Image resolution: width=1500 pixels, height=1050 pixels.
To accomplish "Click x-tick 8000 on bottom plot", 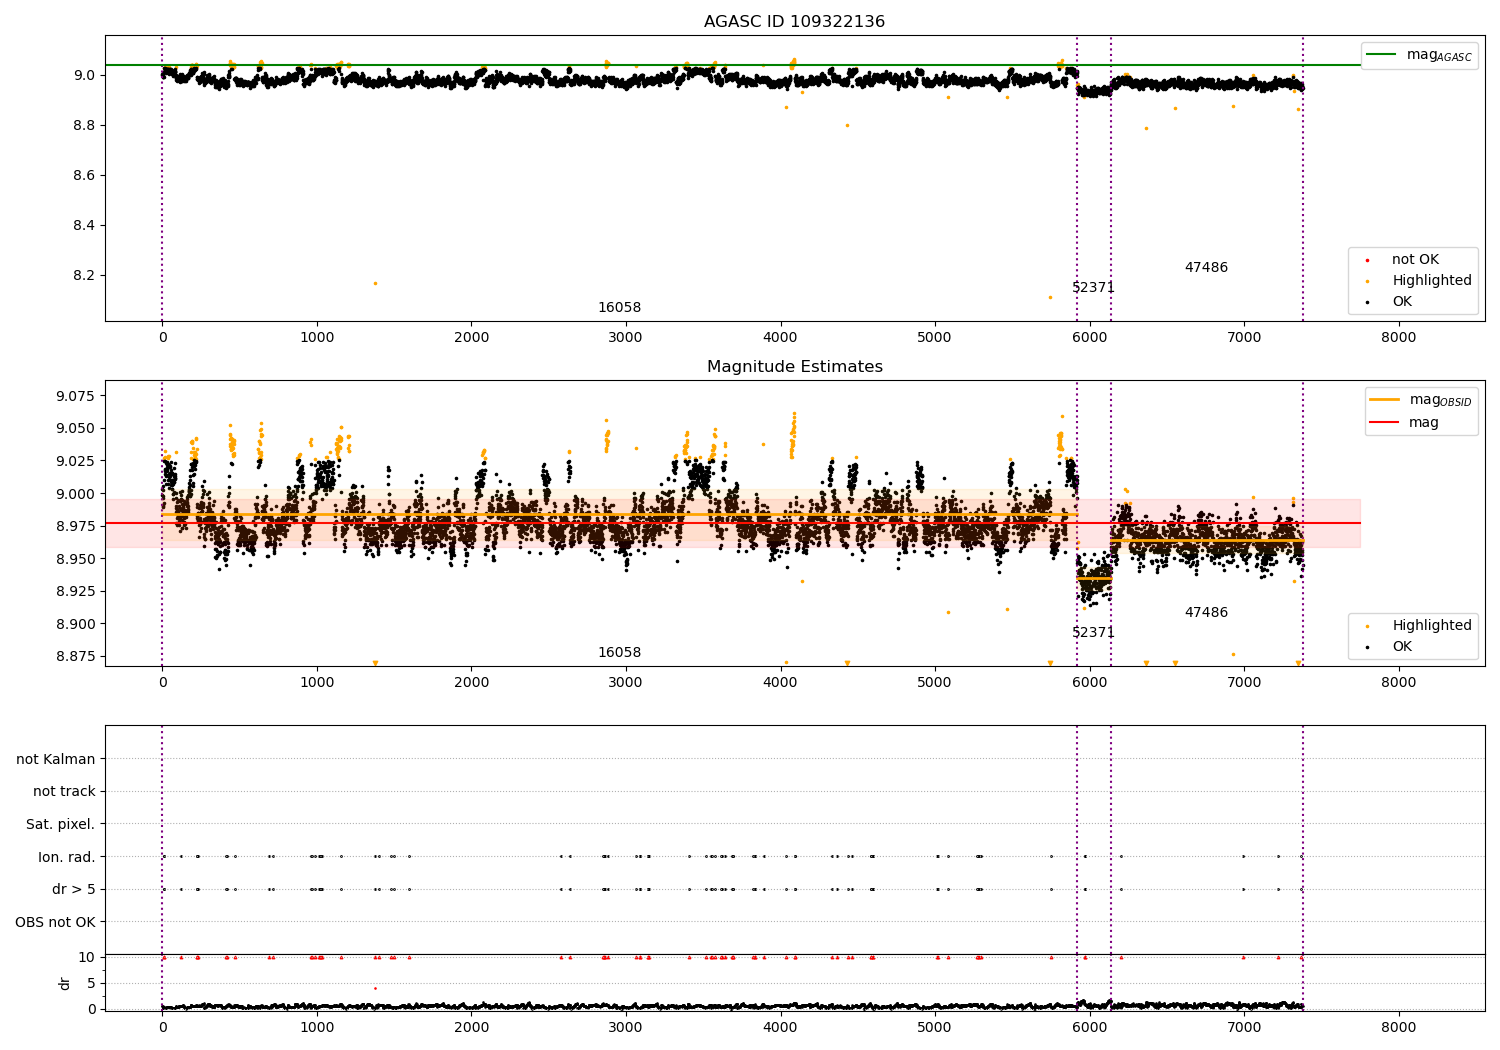I will point(1398,1027).
